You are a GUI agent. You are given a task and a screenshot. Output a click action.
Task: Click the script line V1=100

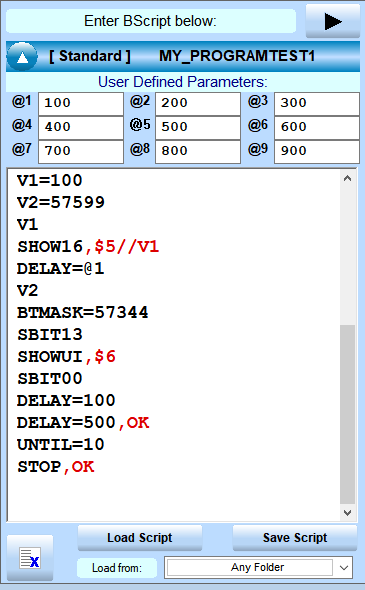50,181
